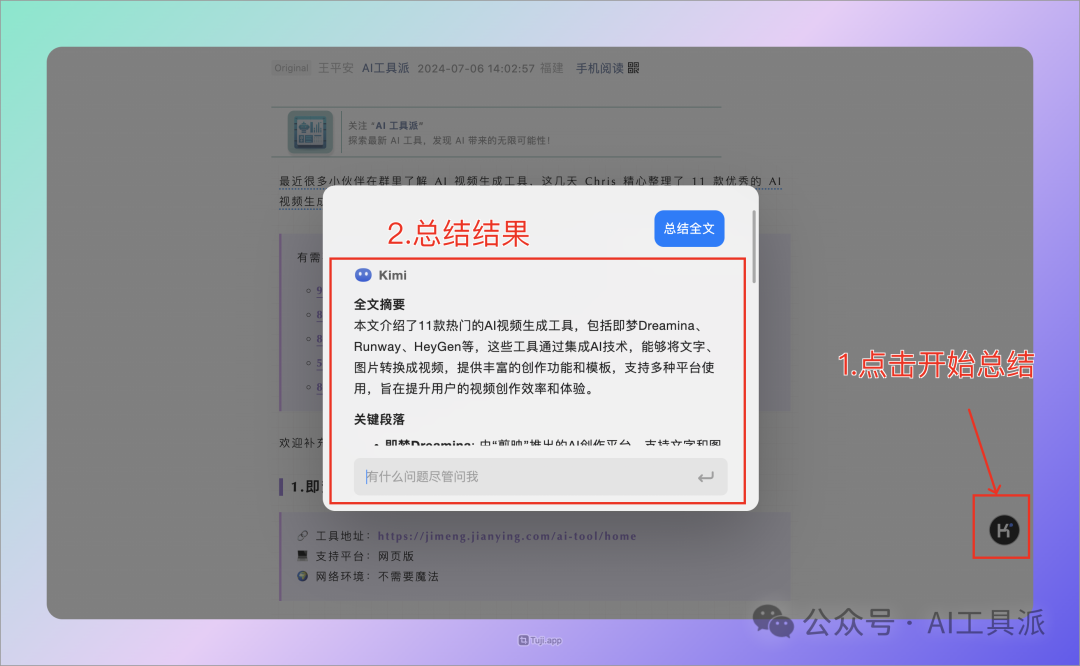
Task: Click the computer icon beside 支持平台
Action: (302, 555)
